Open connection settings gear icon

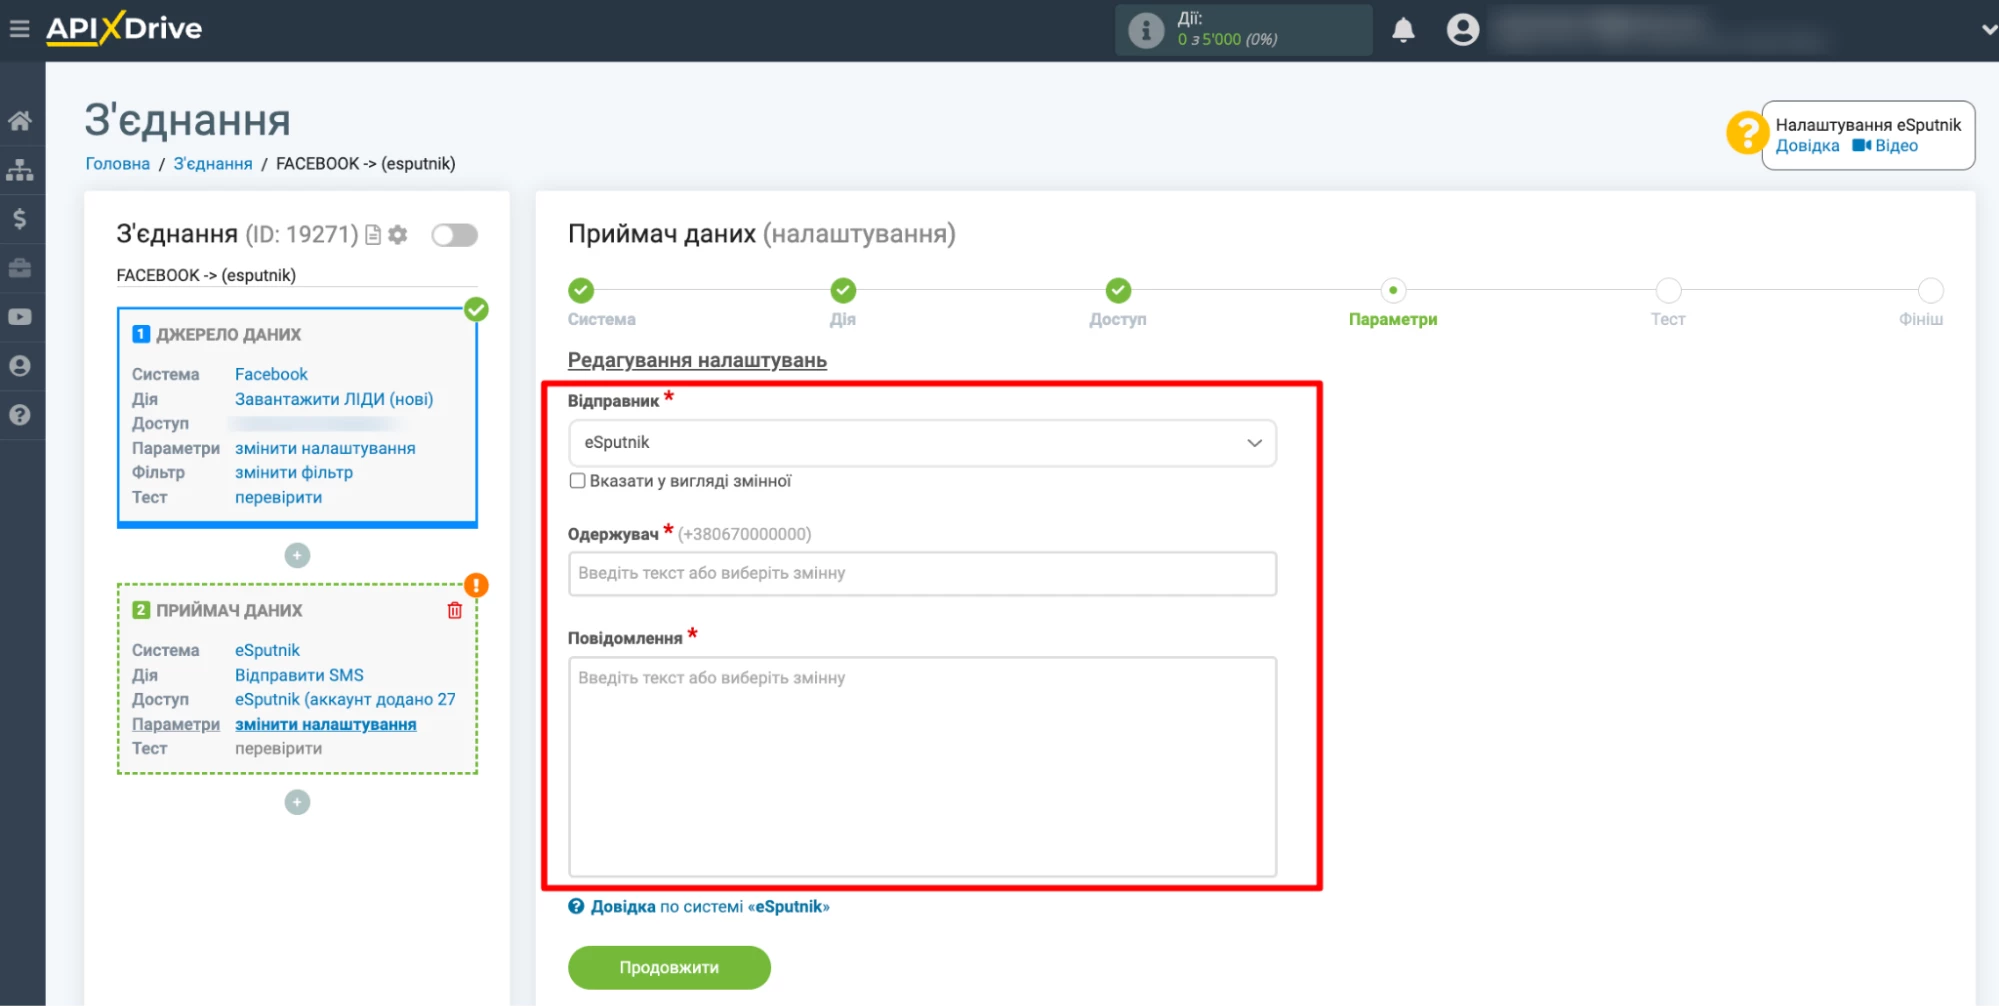pos(398,234)
